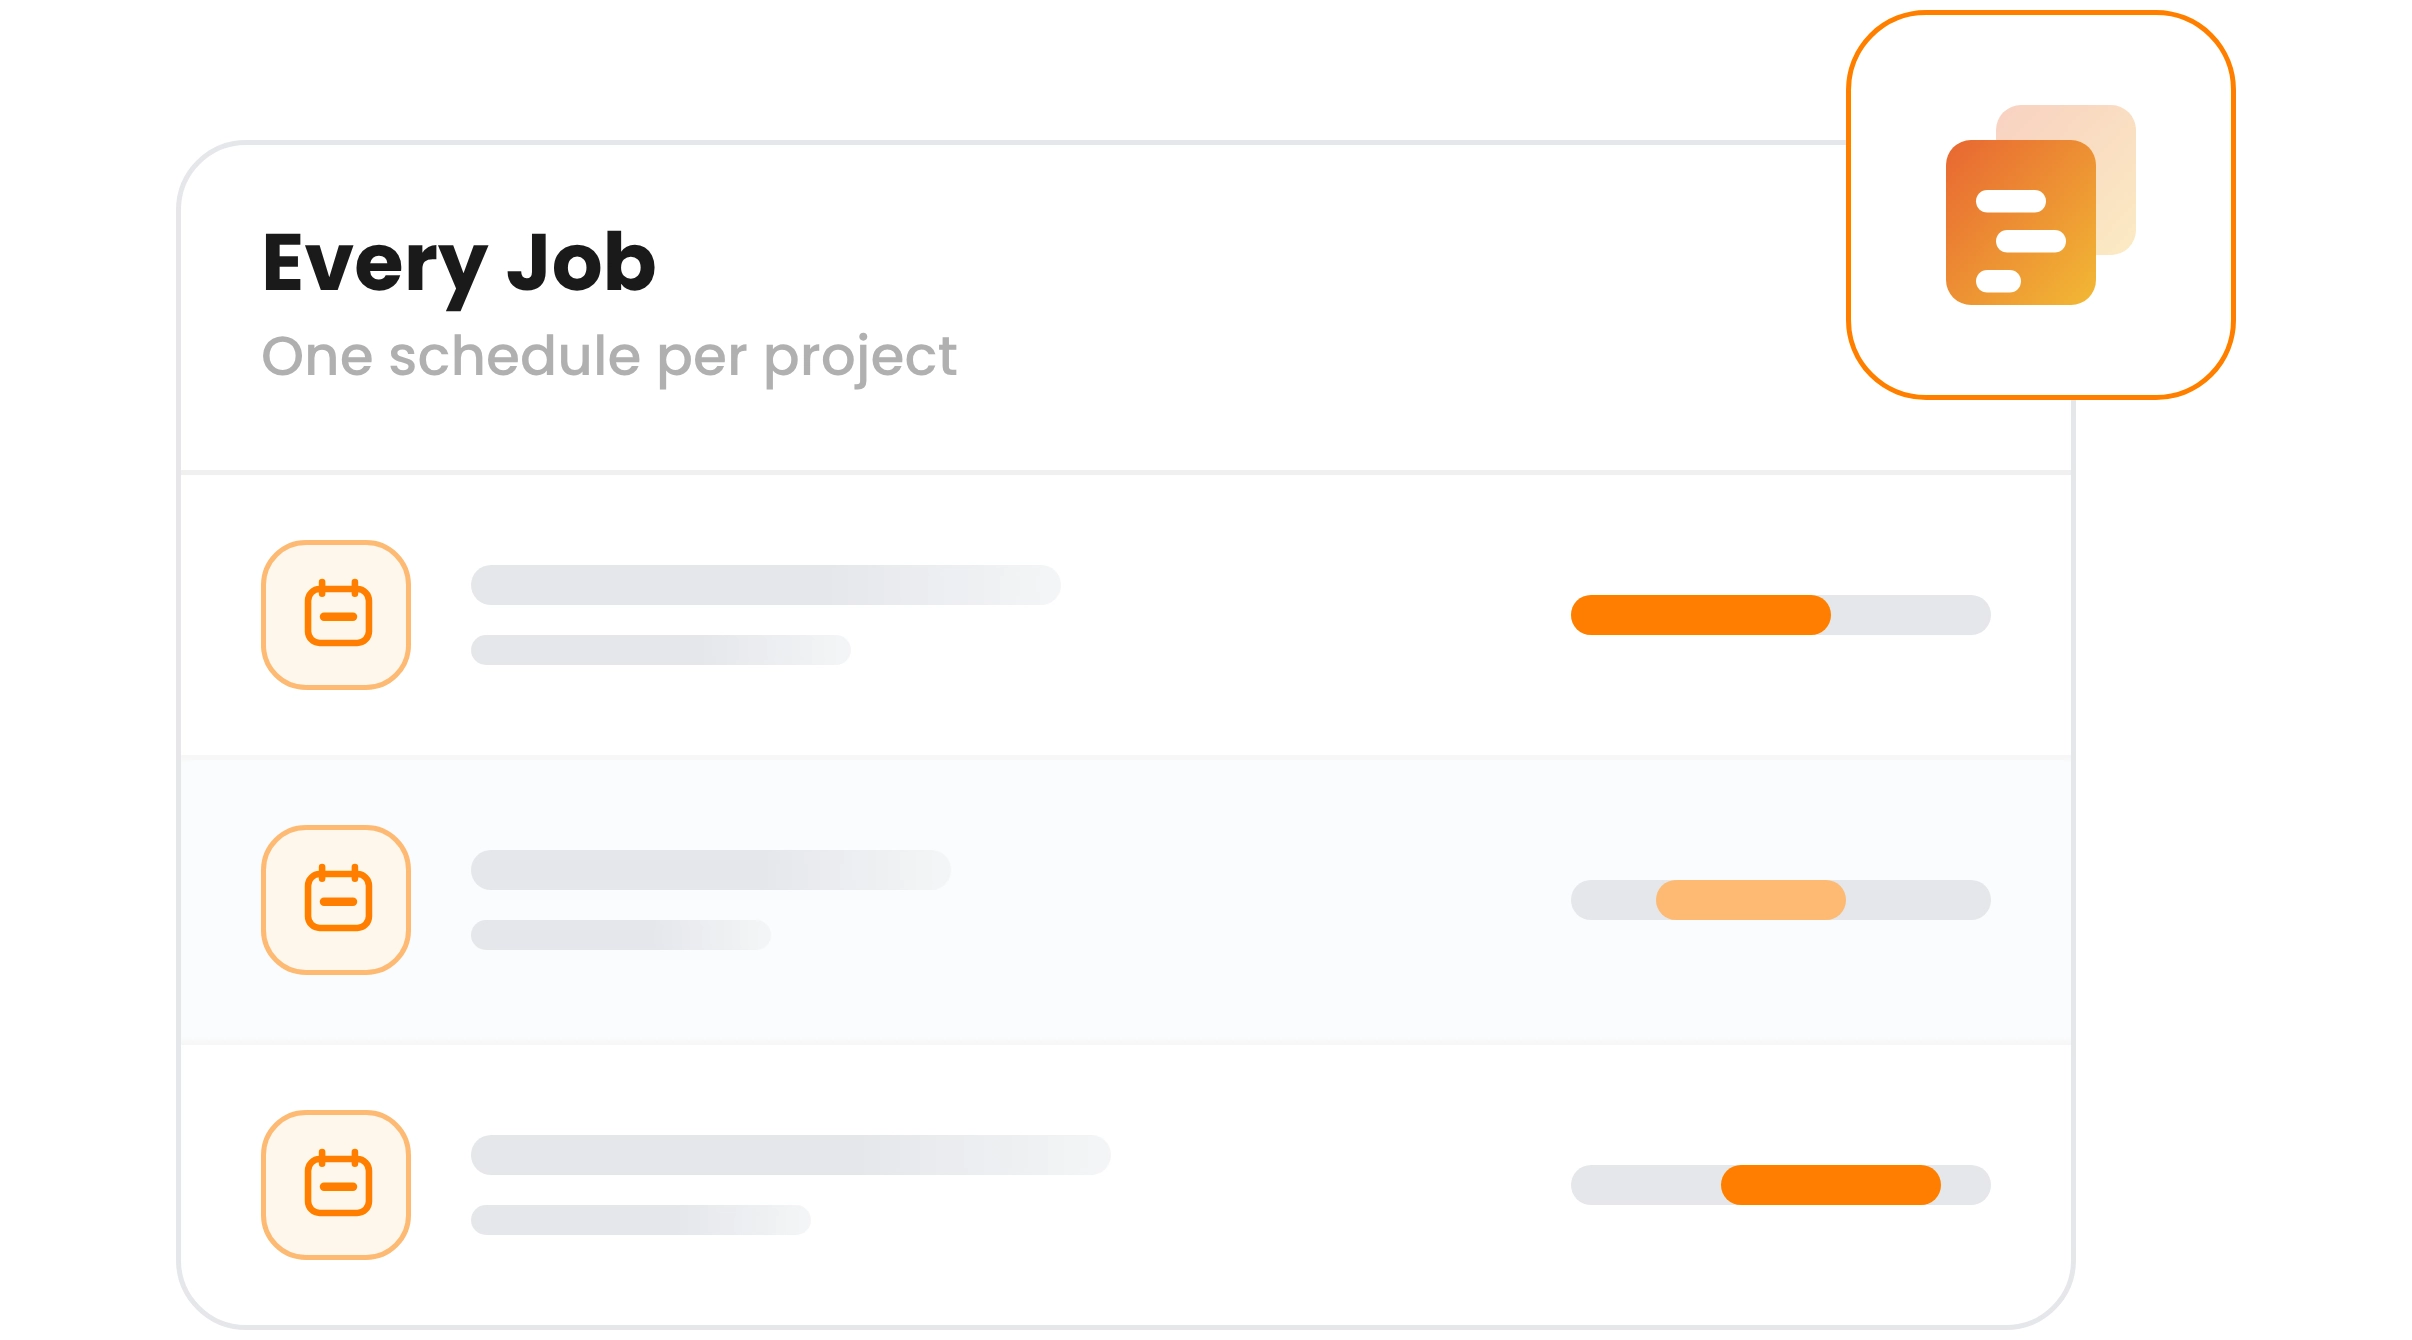Click first row's short subtitle placeholder bar
The height and width of the screenshot is (1340, 2412).
pyautogui.click(x=661, y=650)
